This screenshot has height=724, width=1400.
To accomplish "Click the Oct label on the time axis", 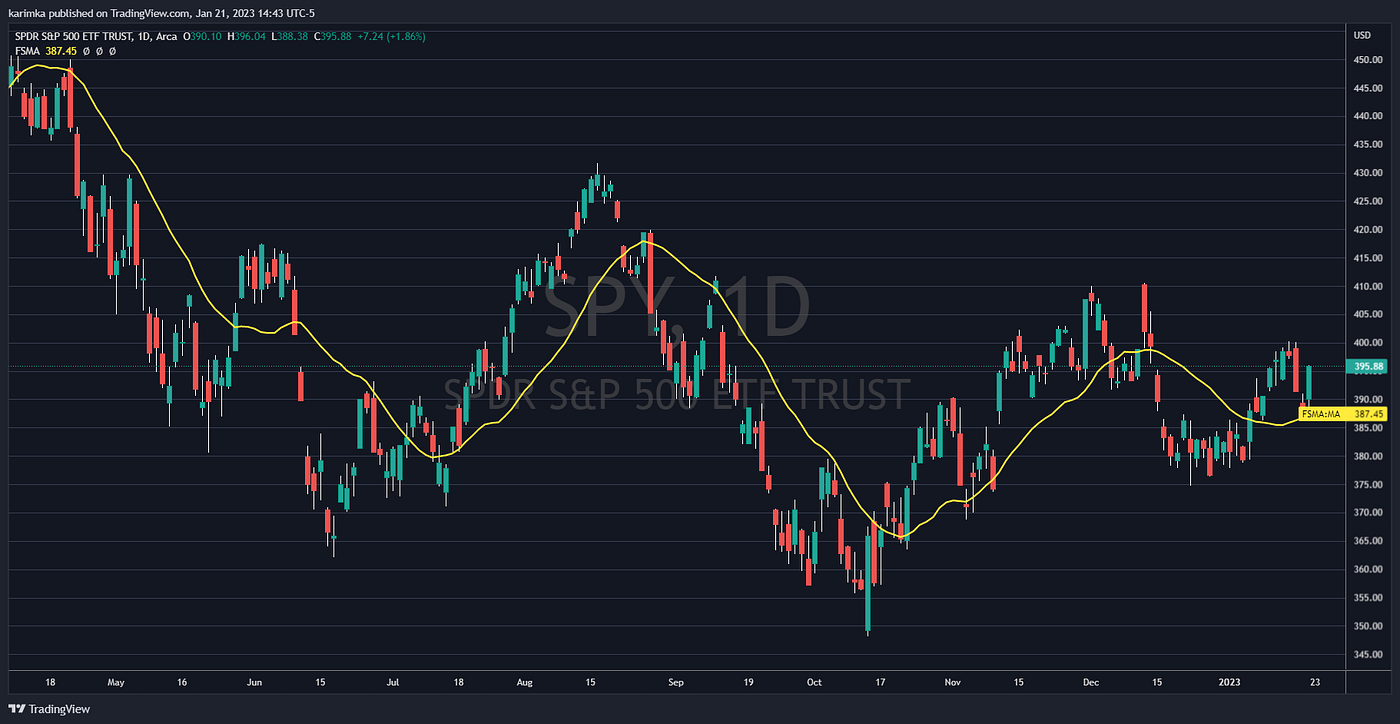I will (x=814, y=683).
